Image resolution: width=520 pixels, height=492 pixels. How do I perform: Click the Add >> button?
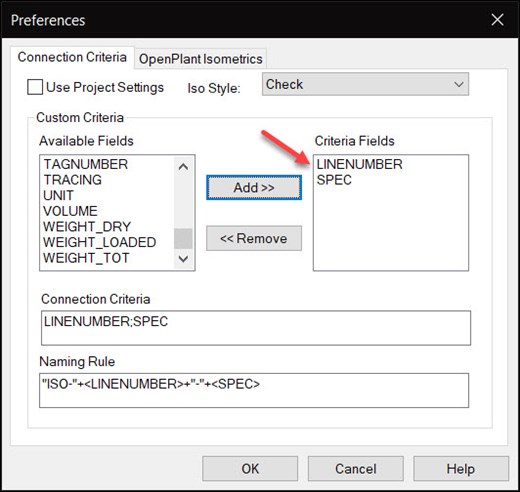coord(254,188)
